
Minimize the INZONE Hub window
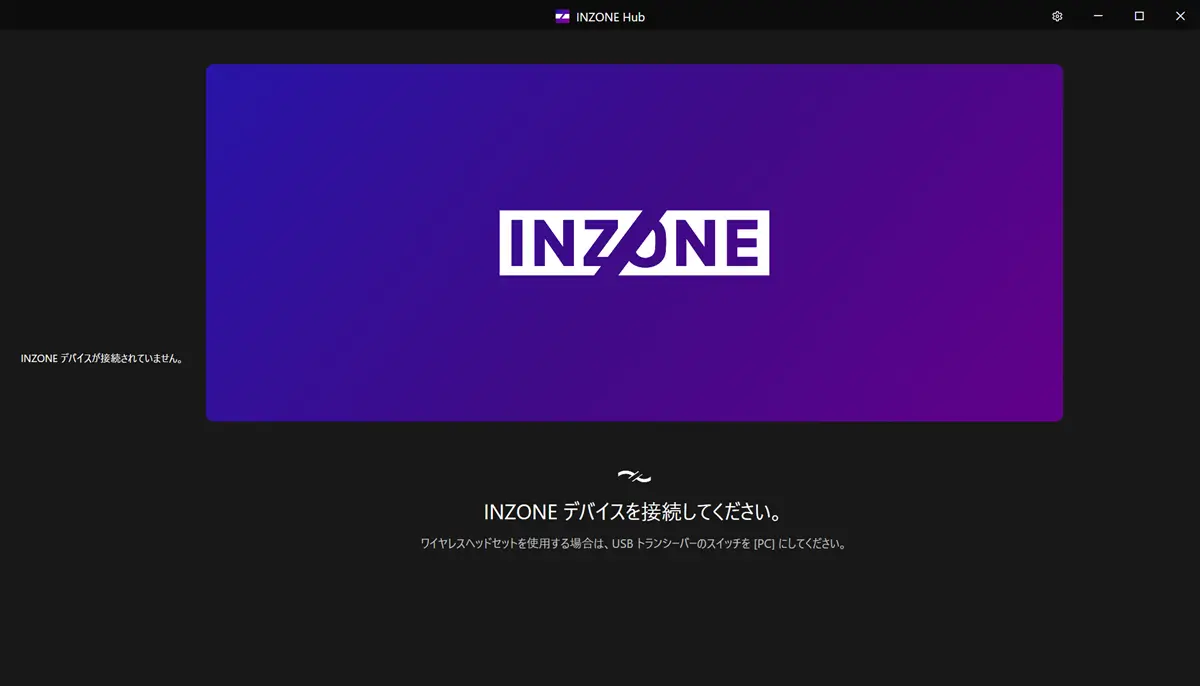coord(1098,16)
